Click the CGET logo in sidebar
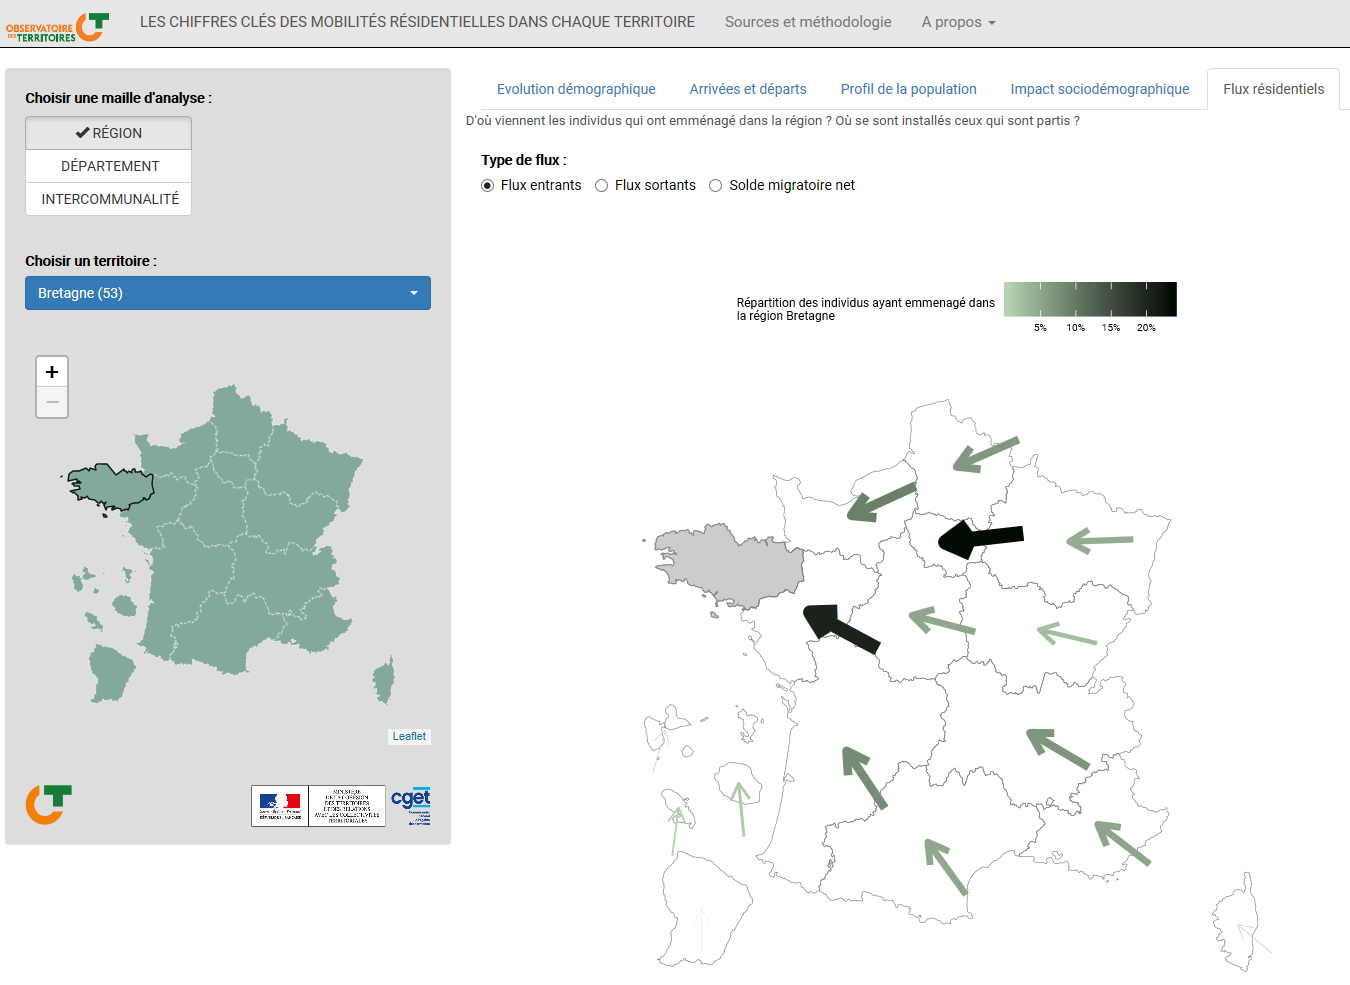This screenshot has height=985, width=1350. tap(410, 805)
